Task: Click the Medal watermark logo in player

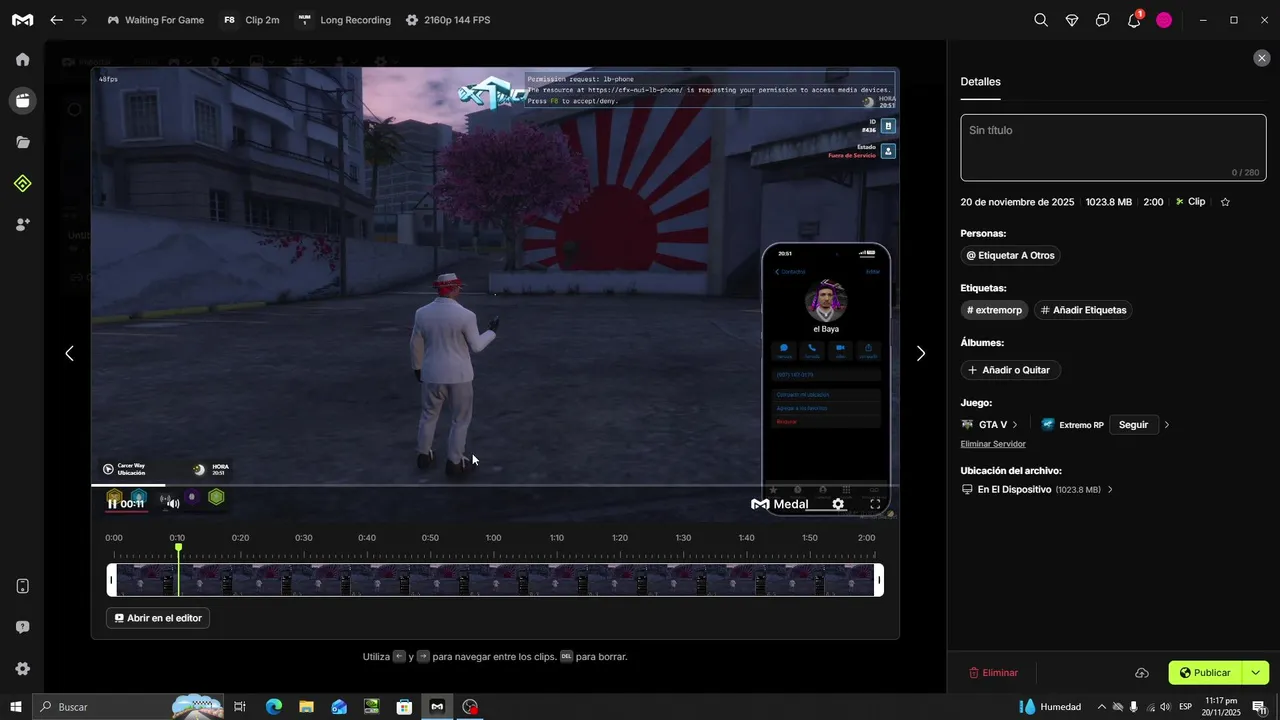Action: point(780,504)
